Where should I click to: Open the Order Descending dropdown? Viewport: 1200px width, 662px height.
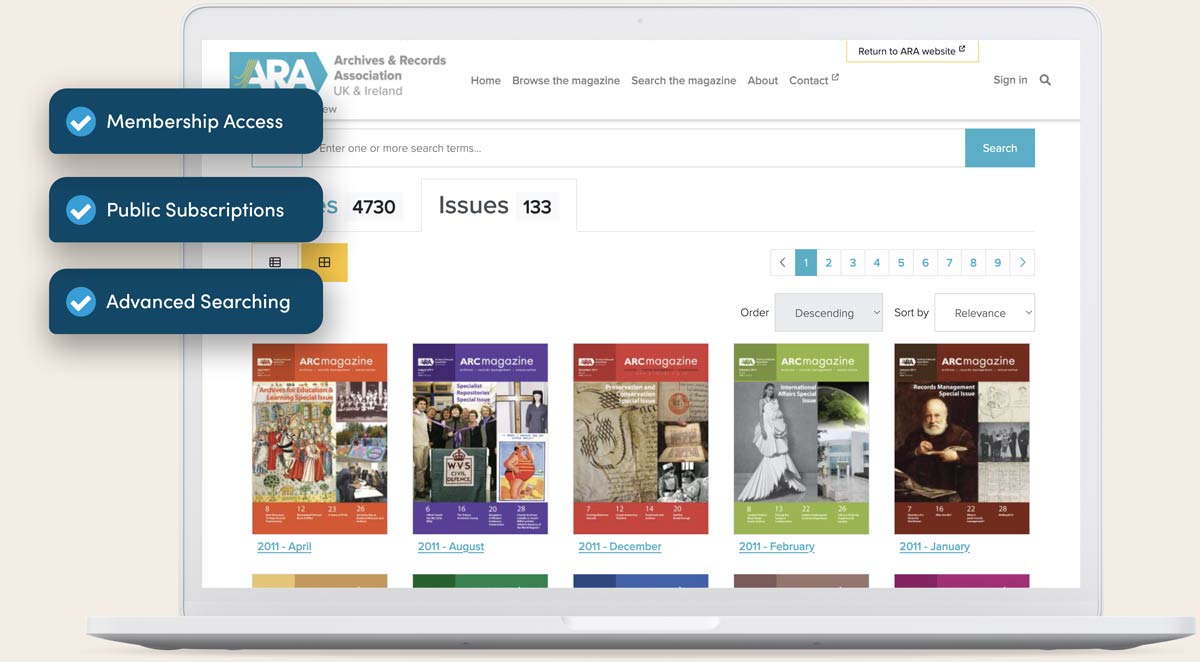(x=828, y=313)
